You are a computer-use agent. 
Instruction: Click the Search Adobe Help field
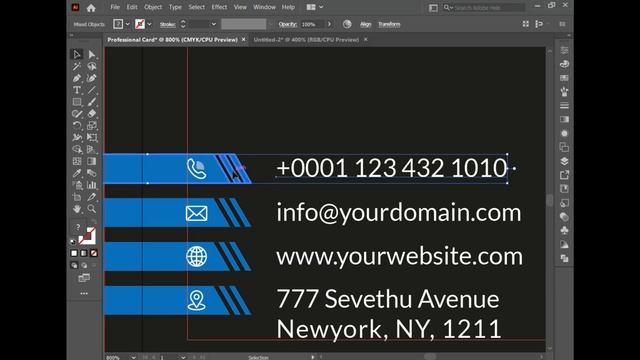pos(489,7)
